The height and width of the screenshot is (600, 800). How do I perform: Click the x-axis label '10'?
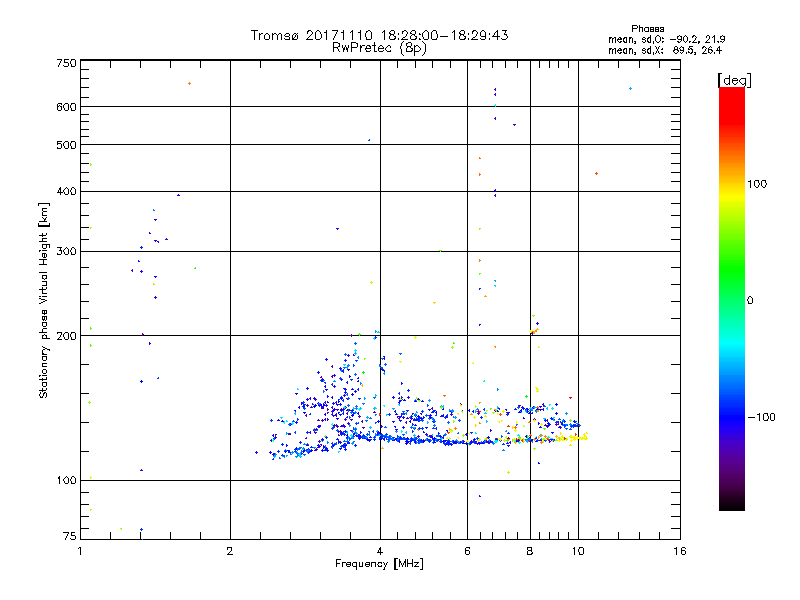tap(578, 551)
